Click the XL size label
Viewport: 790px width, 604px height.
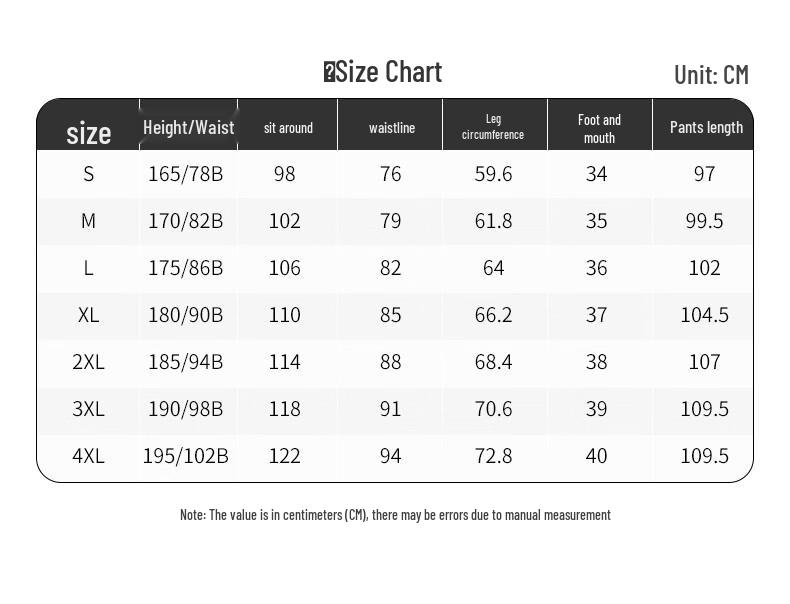(89, 315)
